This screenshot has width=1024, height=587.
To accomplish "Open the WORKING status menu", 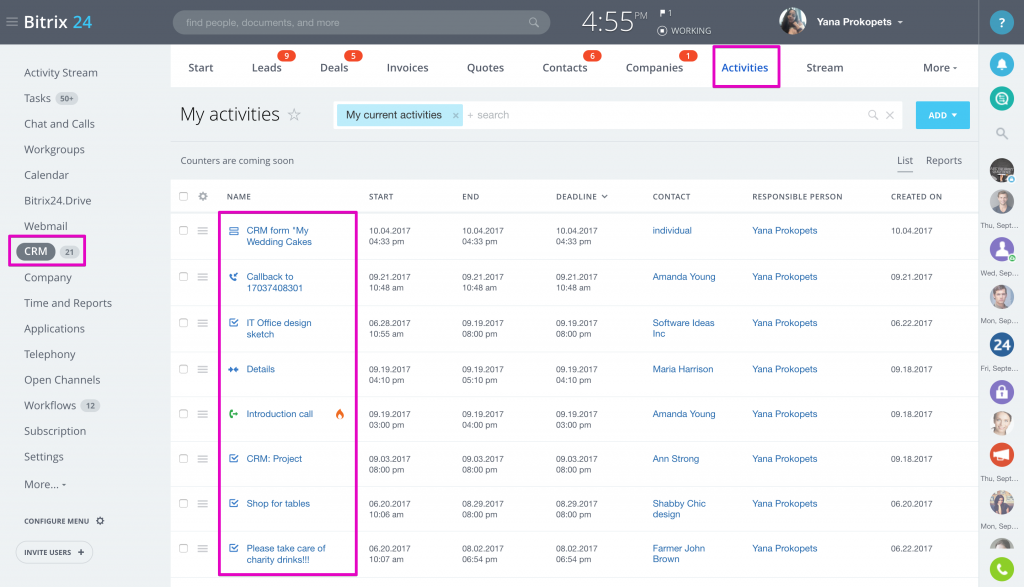I will point(684,31).
